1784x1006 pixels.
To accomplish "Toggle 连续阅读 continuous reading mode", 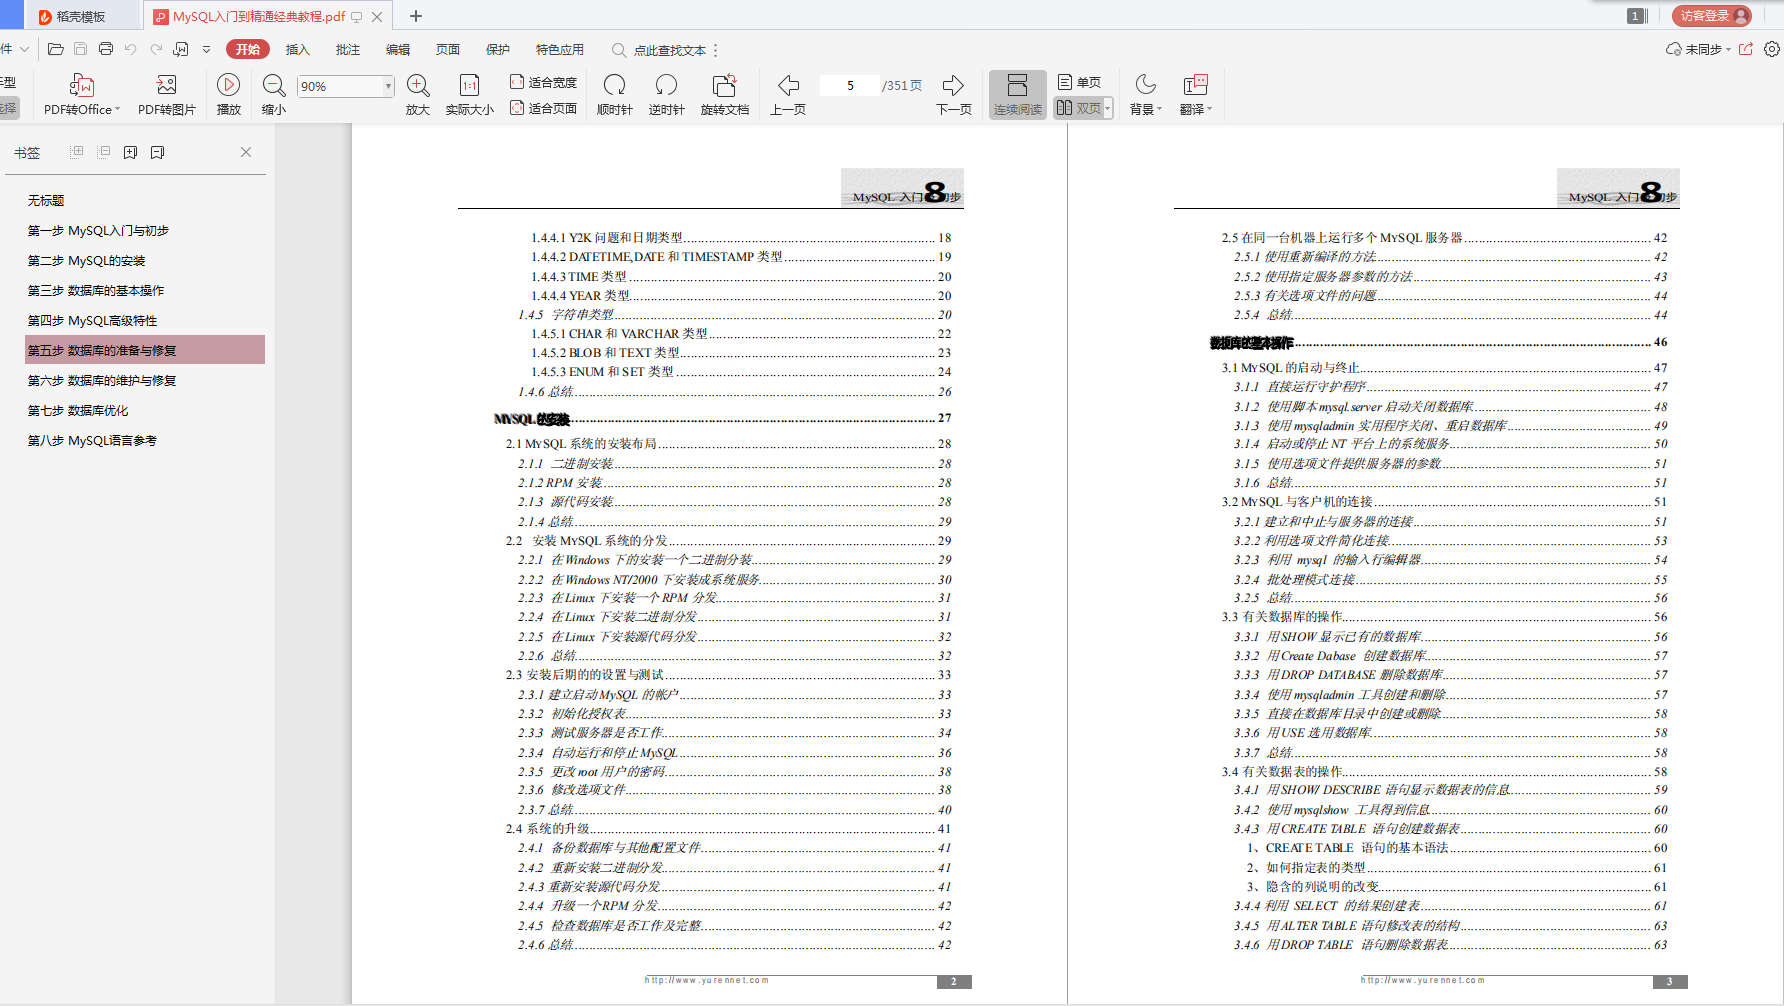I will (1017, 95).
